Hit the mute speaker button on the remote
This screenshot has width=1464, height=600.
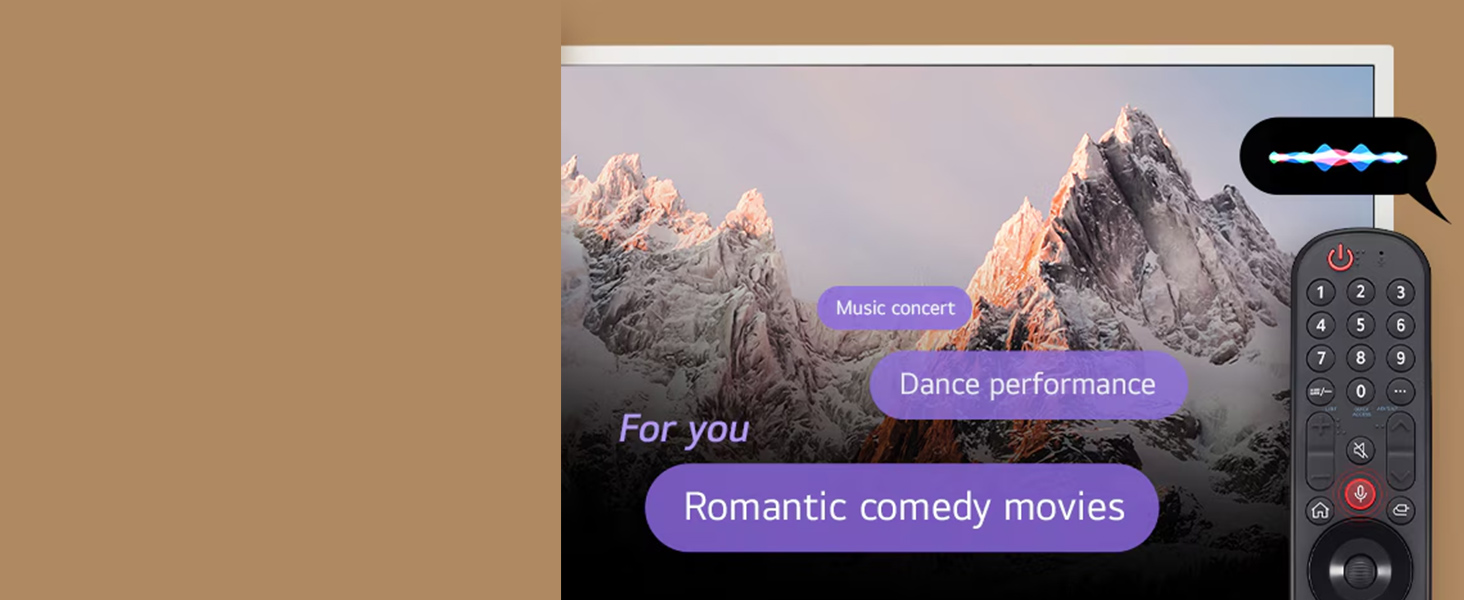pos(1360,450)
